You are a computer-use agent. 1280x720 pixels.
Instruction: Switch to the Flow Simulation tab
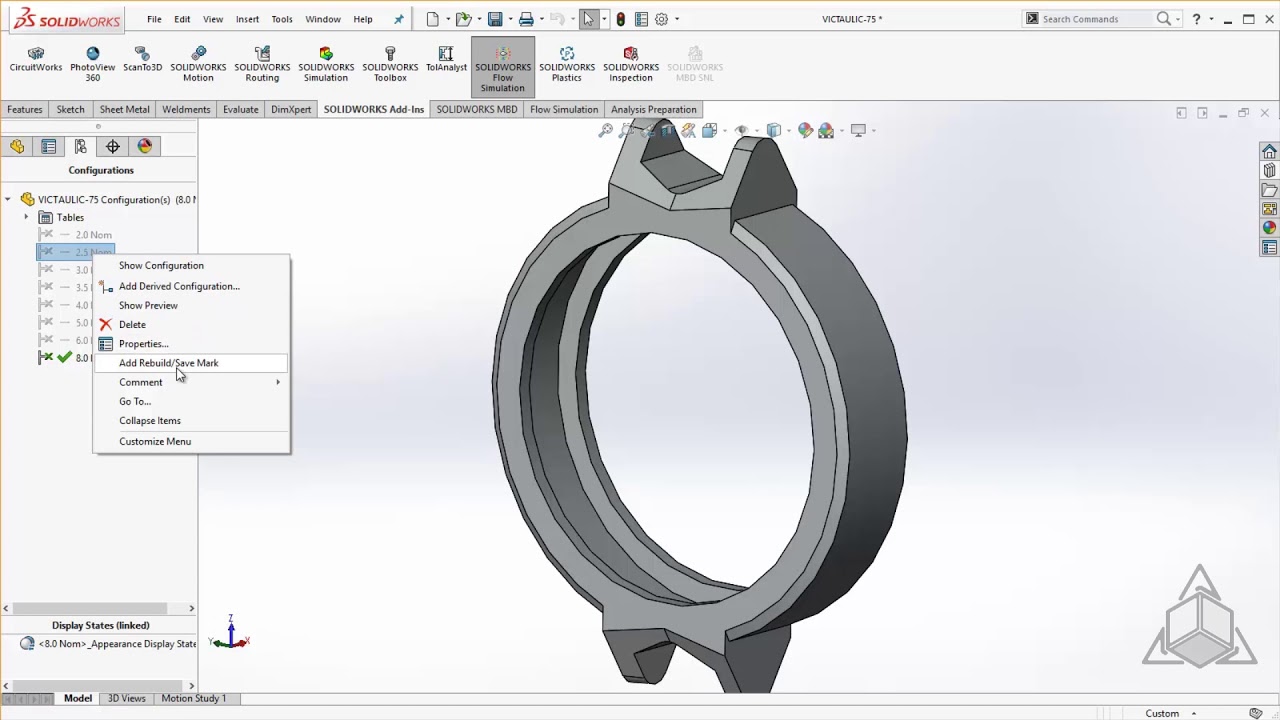tap(564, 109)
